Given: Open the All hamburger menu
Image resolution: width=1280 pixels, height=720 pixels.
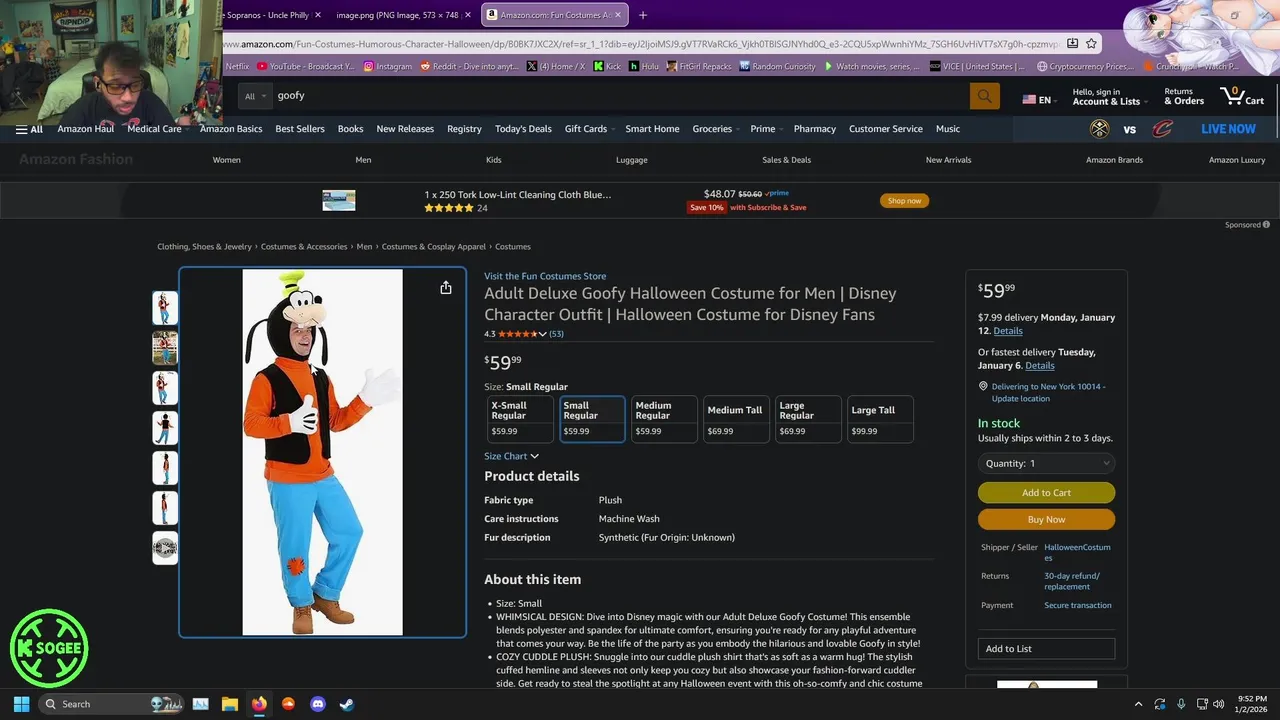Looking at the screenshot, I should coord(29,129).
